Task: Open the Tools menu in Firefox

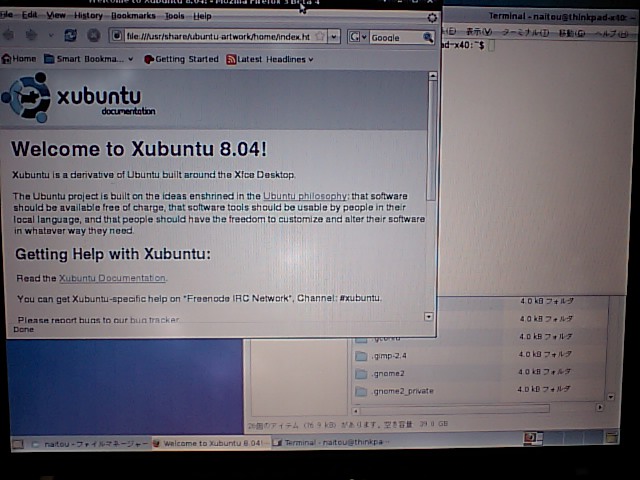Action: (174, 16)
